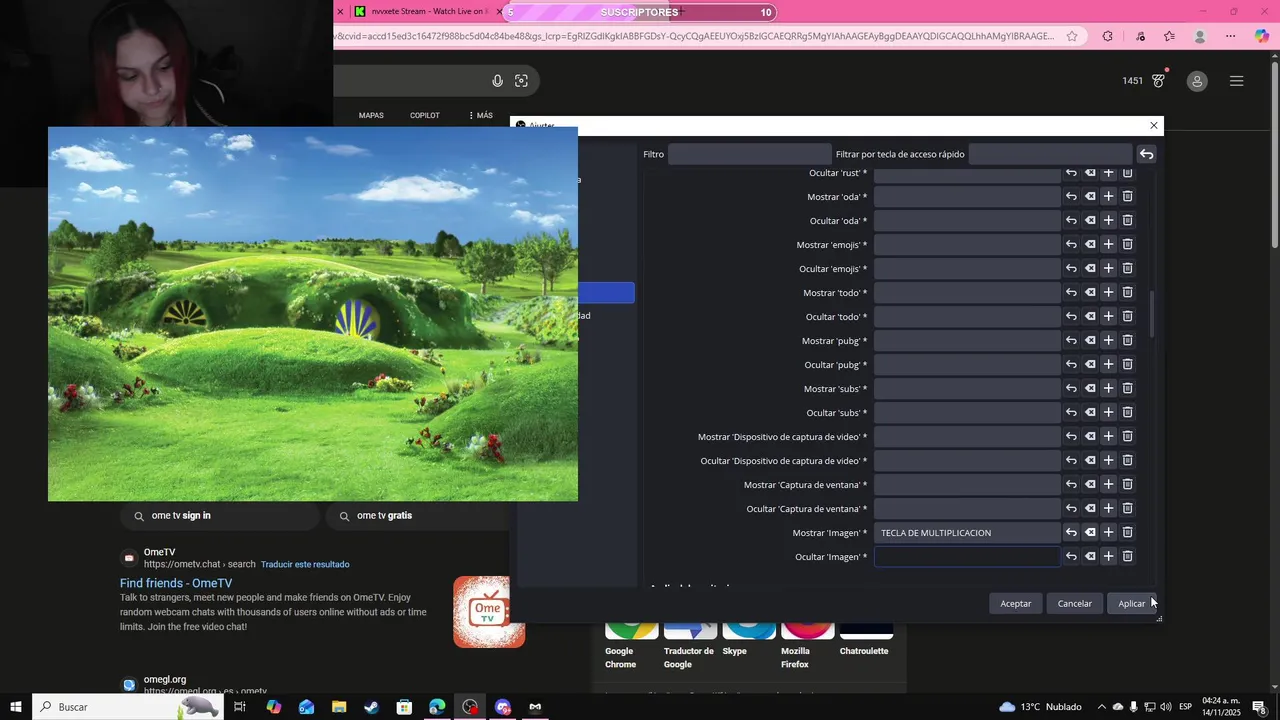This screenshot has height=720, width=1280.
Task: Delete hotkey binding for Ocultar 'emojis'
Action: tap(1127, 269)
